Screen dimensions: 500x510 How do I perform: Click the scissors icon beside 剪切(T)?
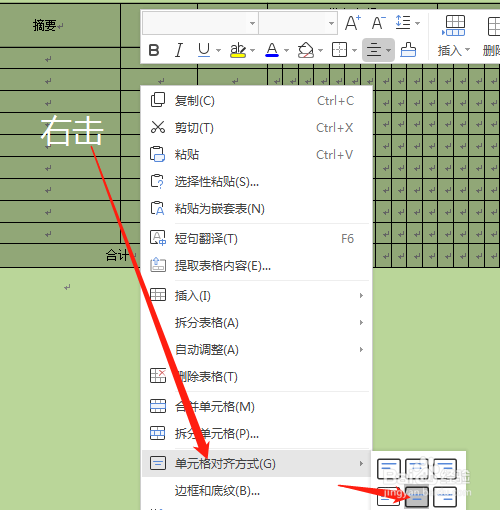click(x=158, y=127)
